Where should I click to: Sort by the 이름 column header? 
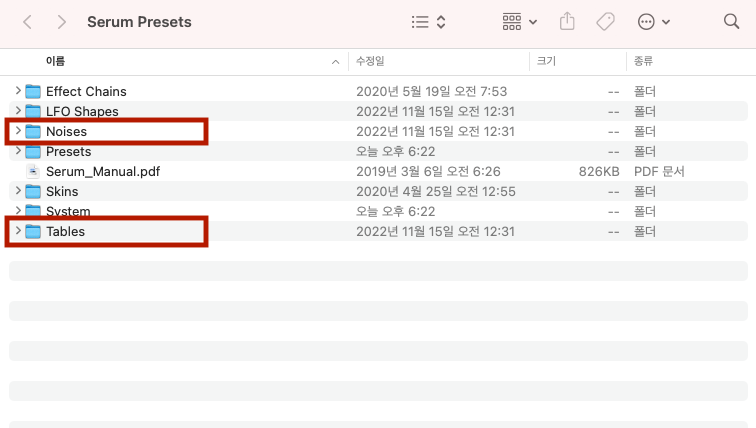pyautogui.click(x=56, y=61)
